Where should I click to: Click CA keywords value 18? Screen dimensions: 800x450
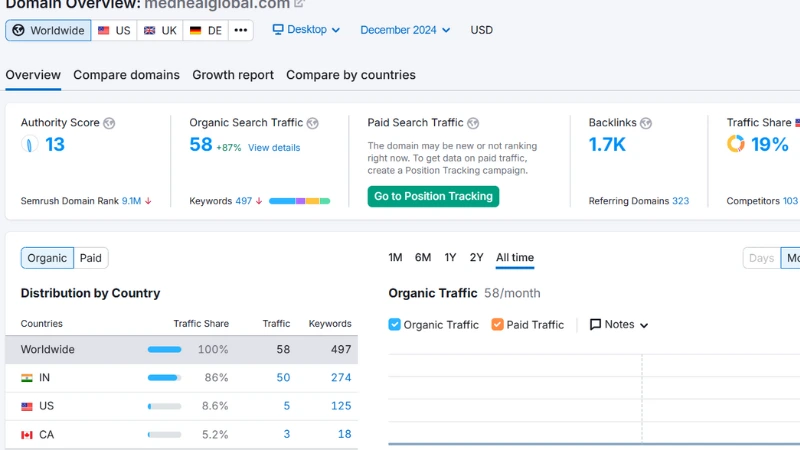coord(344,434)
